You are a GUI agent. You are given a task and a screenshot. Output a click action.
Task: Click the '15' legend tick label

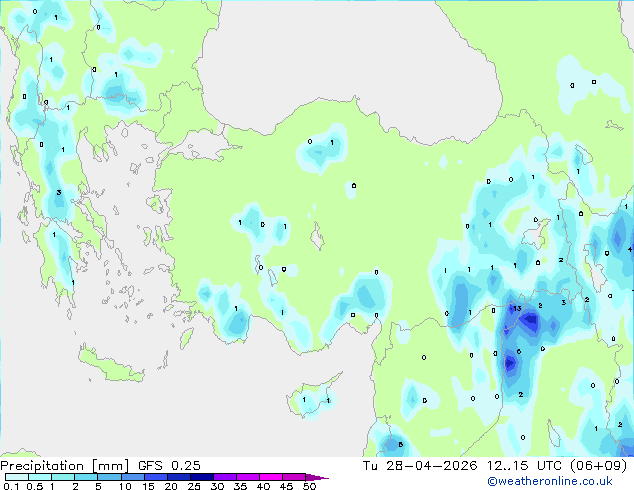tap(148, 486)
